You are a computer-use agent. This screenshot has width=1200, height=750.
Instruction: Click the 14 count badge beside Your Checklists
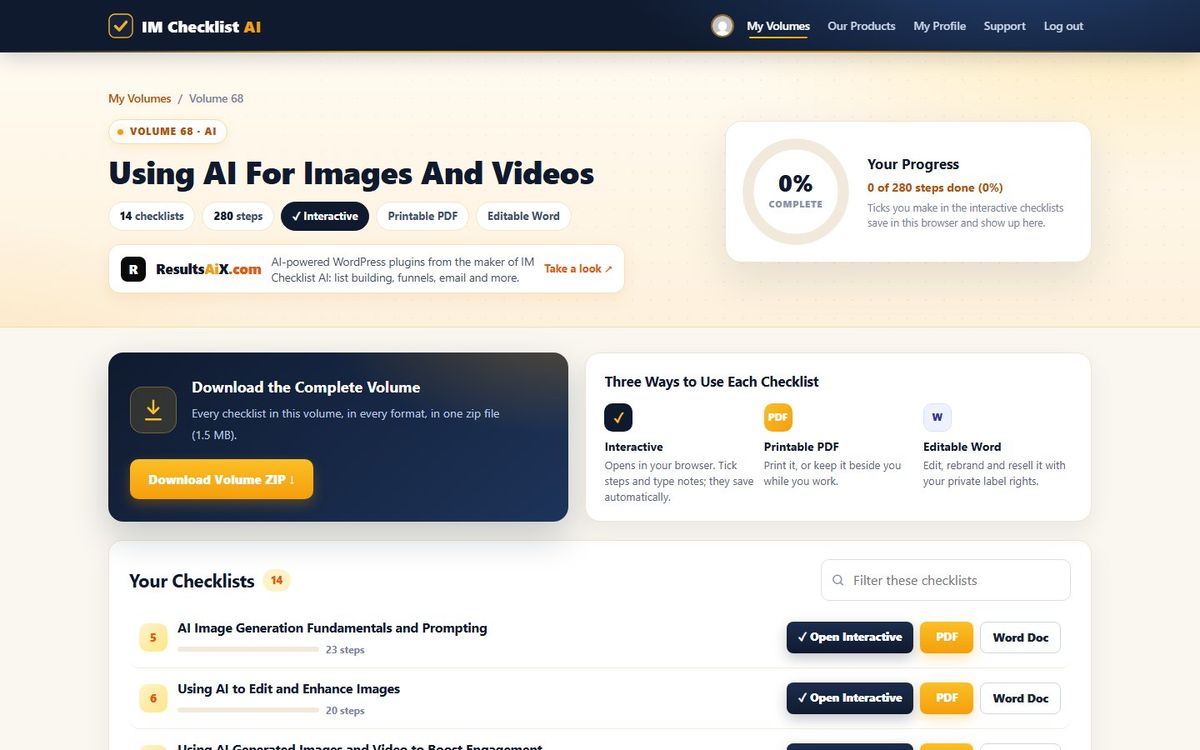pyautogui.click(x=277, y=580)
